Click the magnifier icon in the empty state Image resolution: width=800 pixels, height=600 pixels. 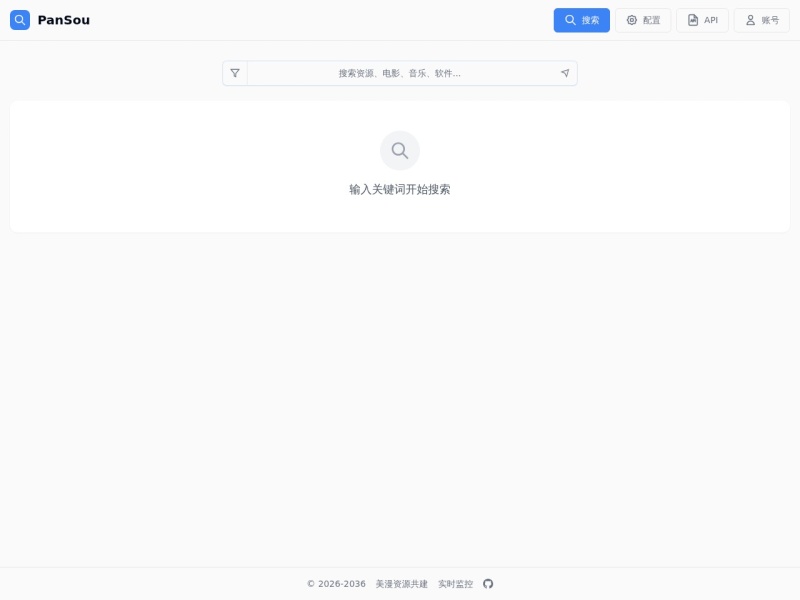(400, 151)
